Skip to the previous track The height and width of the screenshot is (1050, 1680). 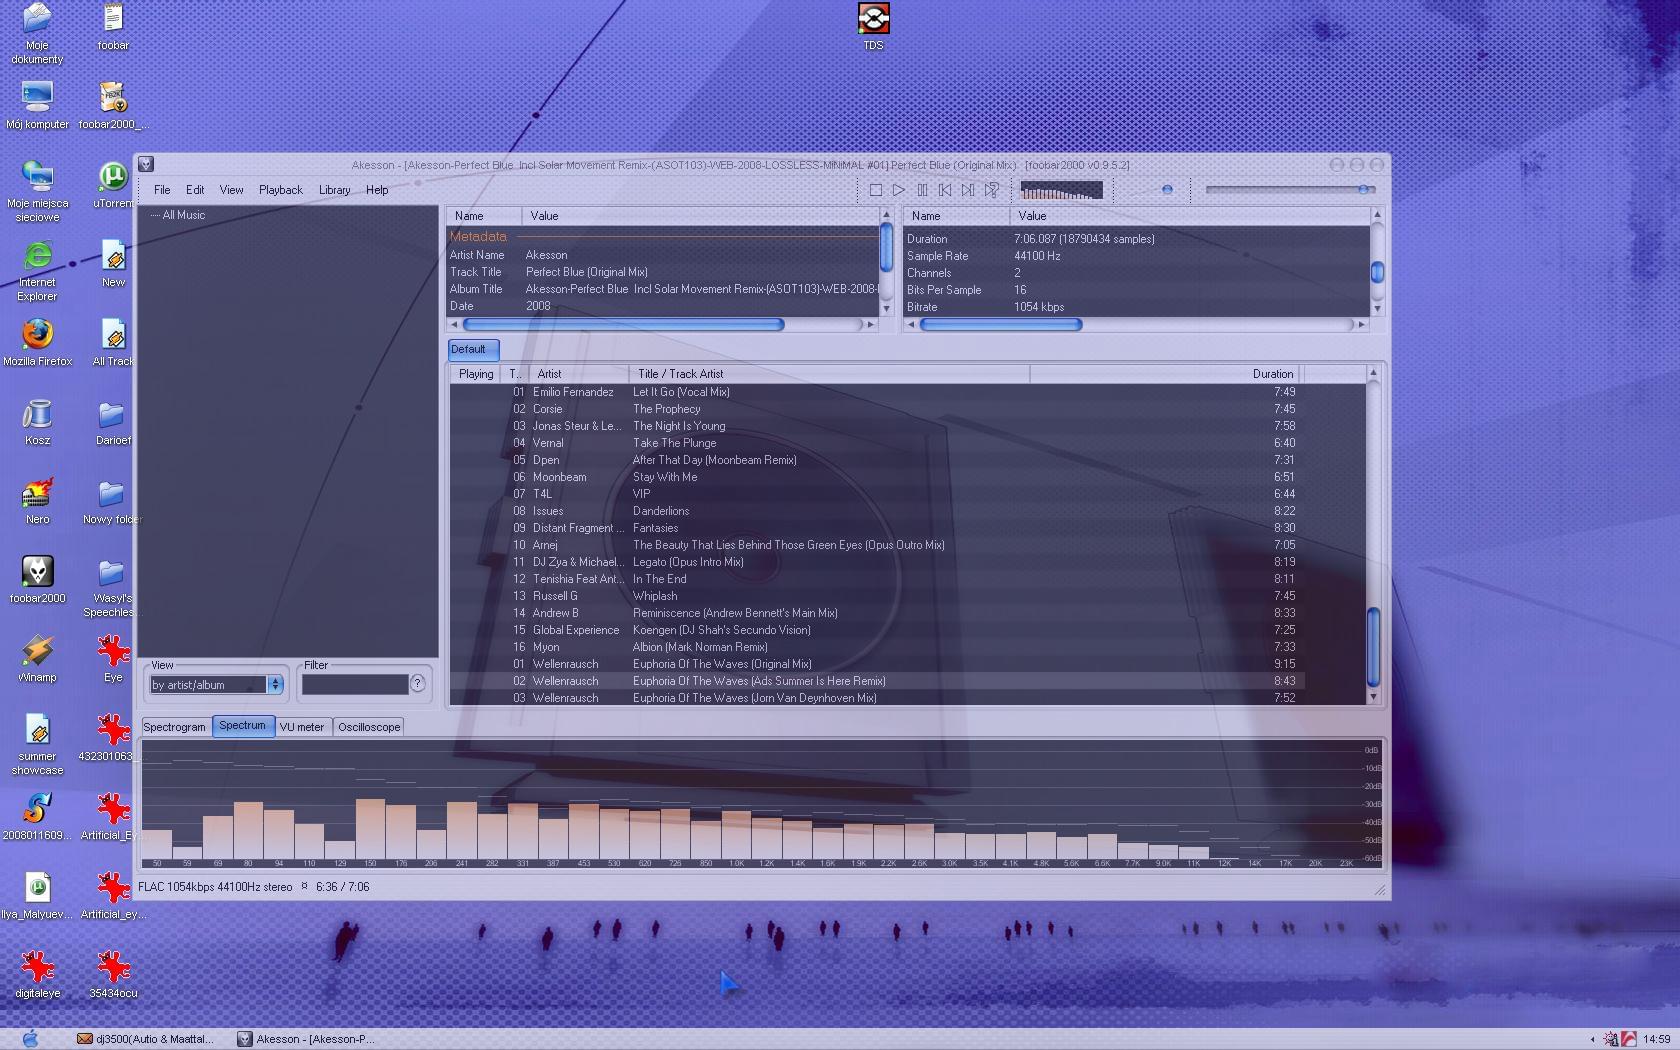pyautogui.click(x=945, y=190)
